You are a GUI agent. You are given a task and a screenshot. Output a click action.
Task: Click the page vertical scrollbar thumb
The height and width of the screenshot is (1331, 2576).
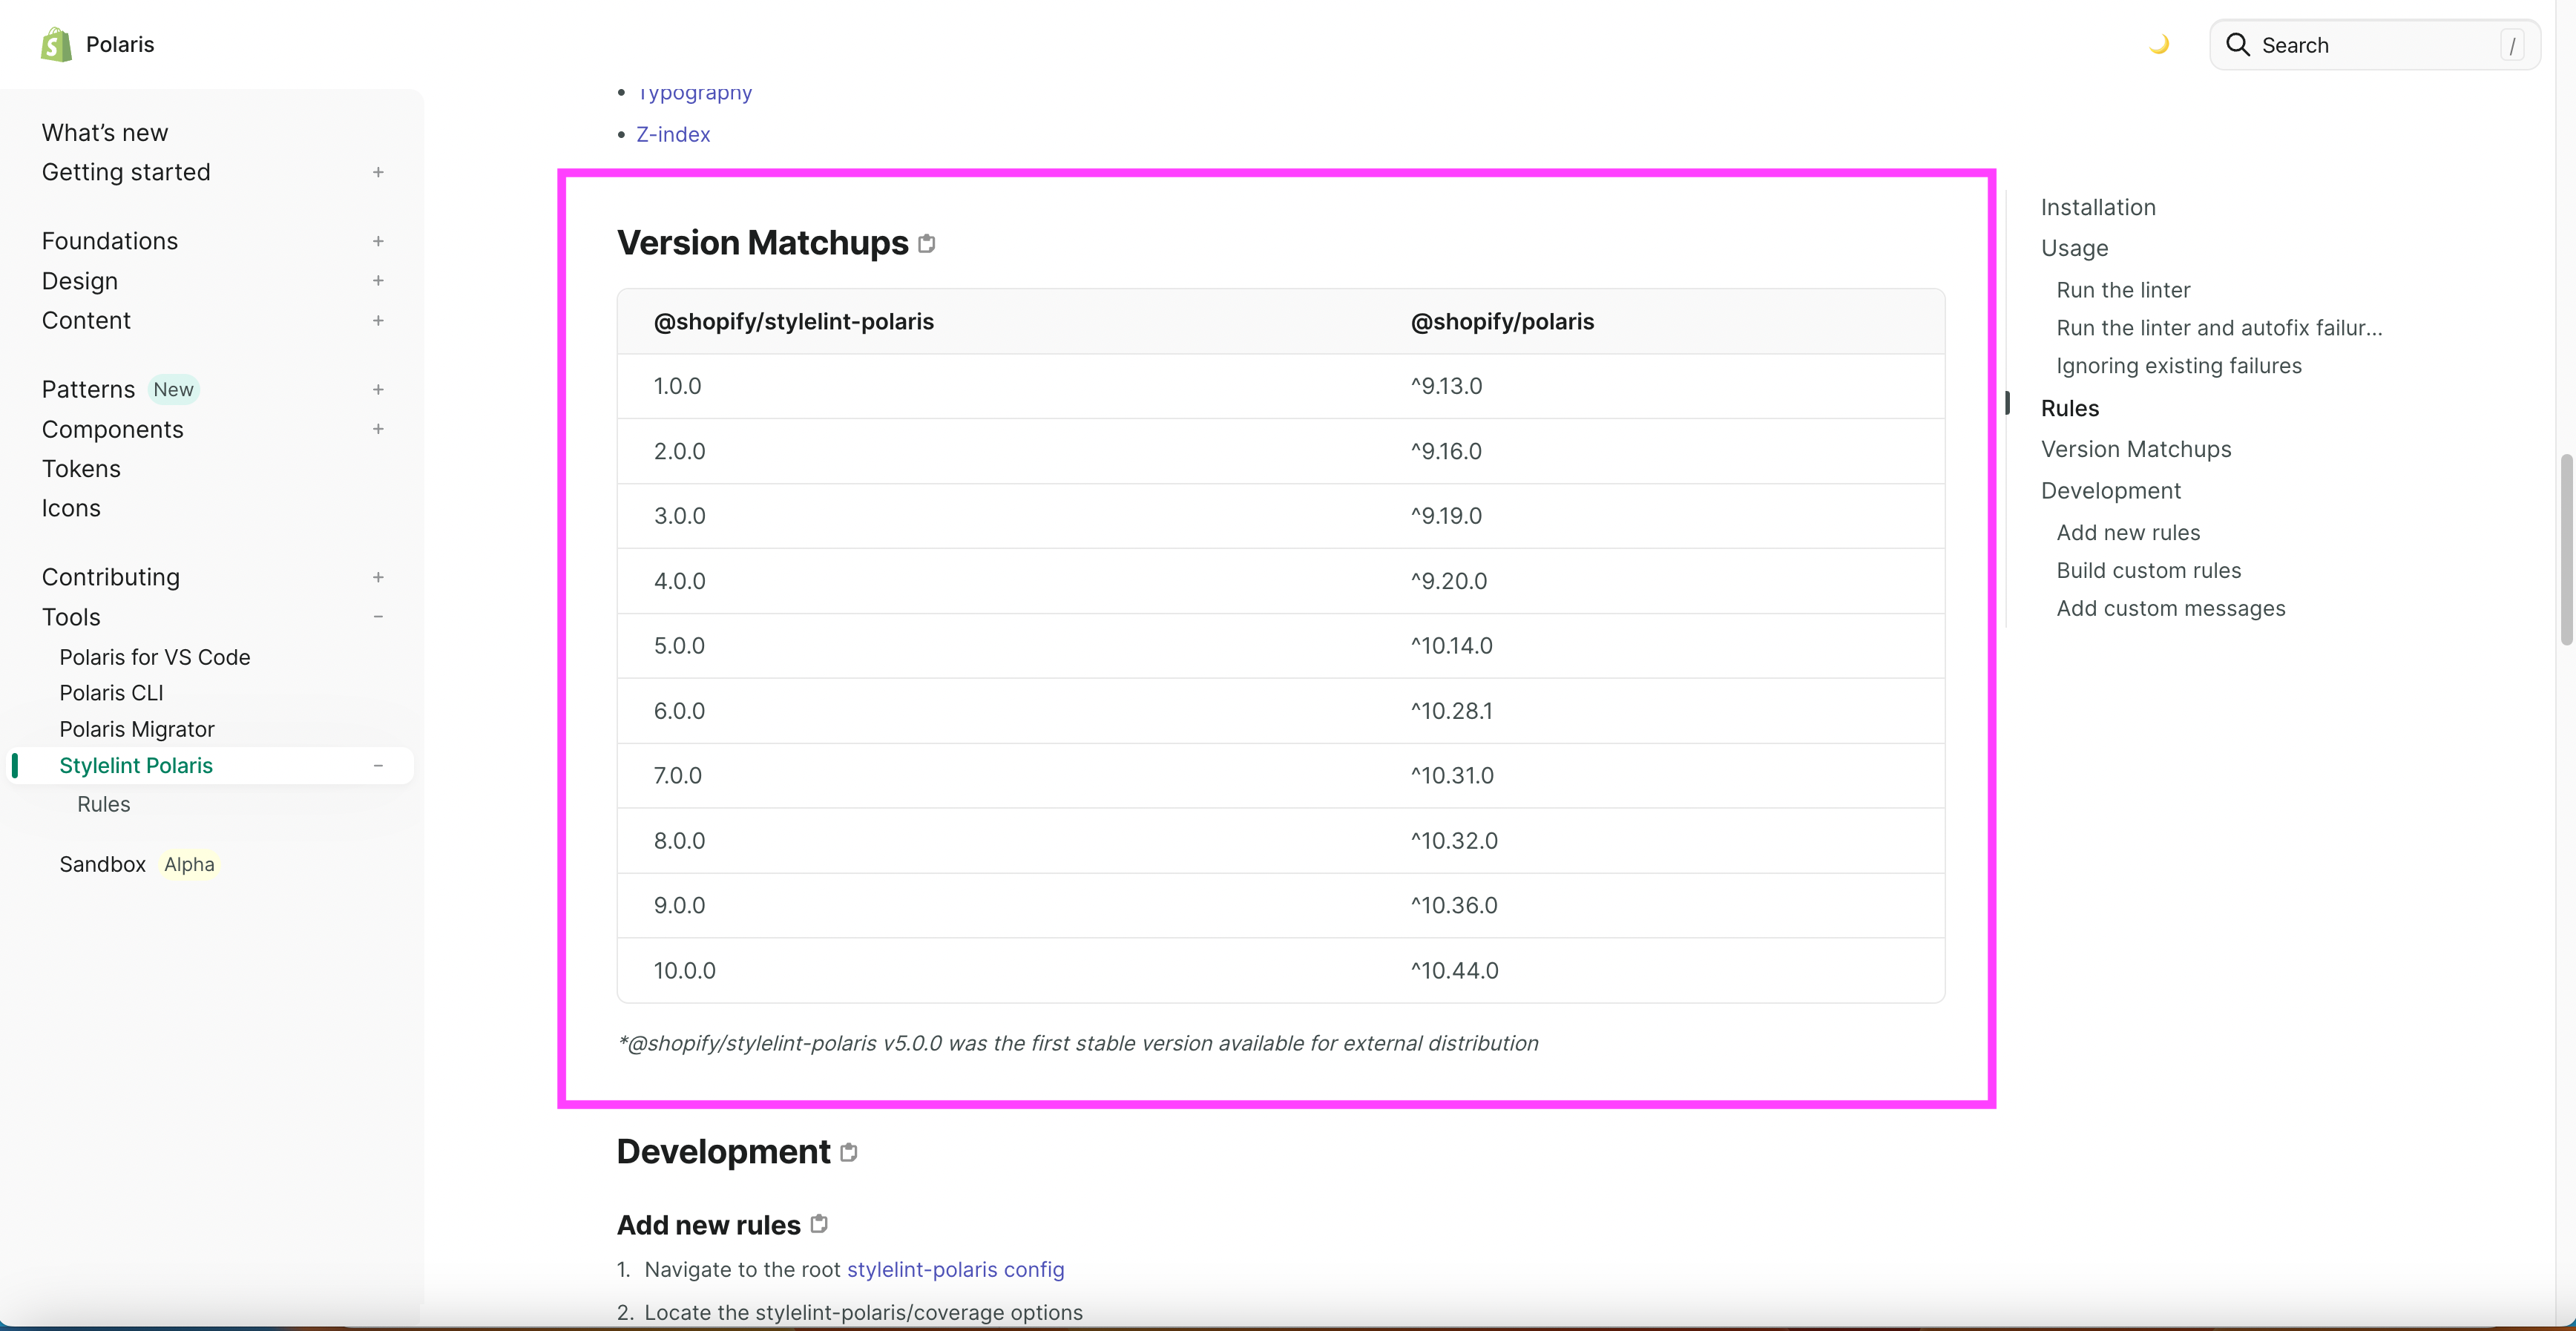point(2566,550)
